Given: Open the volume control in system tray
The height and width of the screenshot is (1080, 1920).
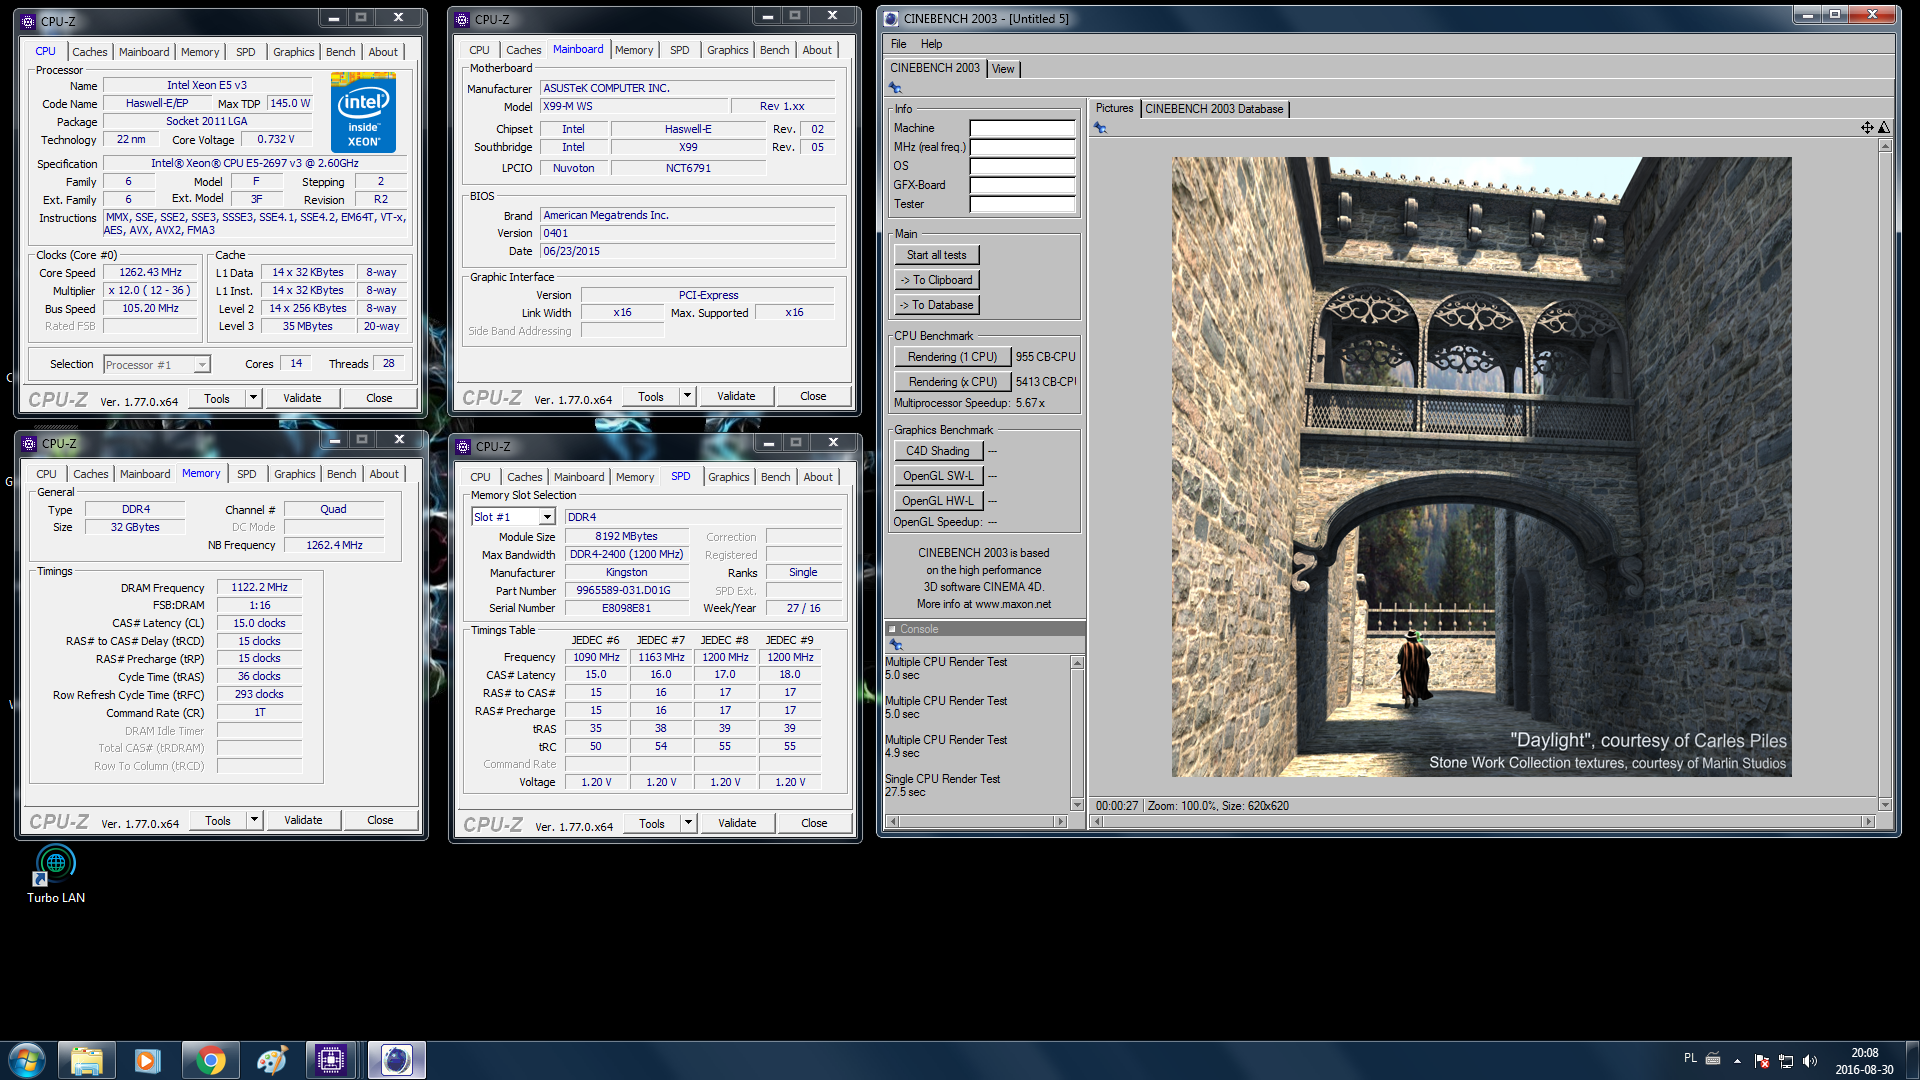Looking at the screenshot, I should click(x=1810, y=1061).
